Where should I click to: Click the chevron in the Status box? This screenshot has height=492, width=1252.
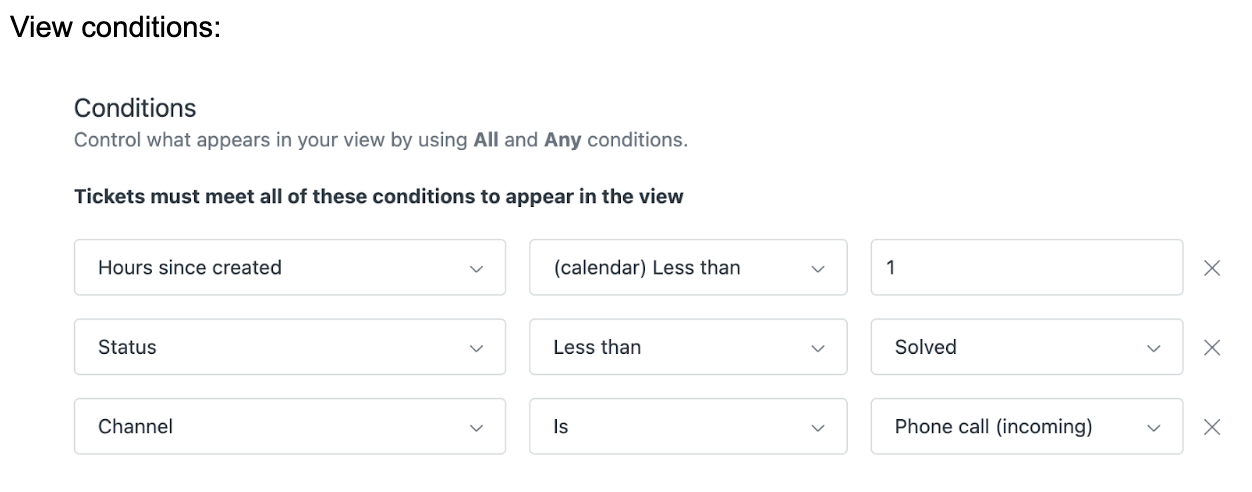coord(476,348)
